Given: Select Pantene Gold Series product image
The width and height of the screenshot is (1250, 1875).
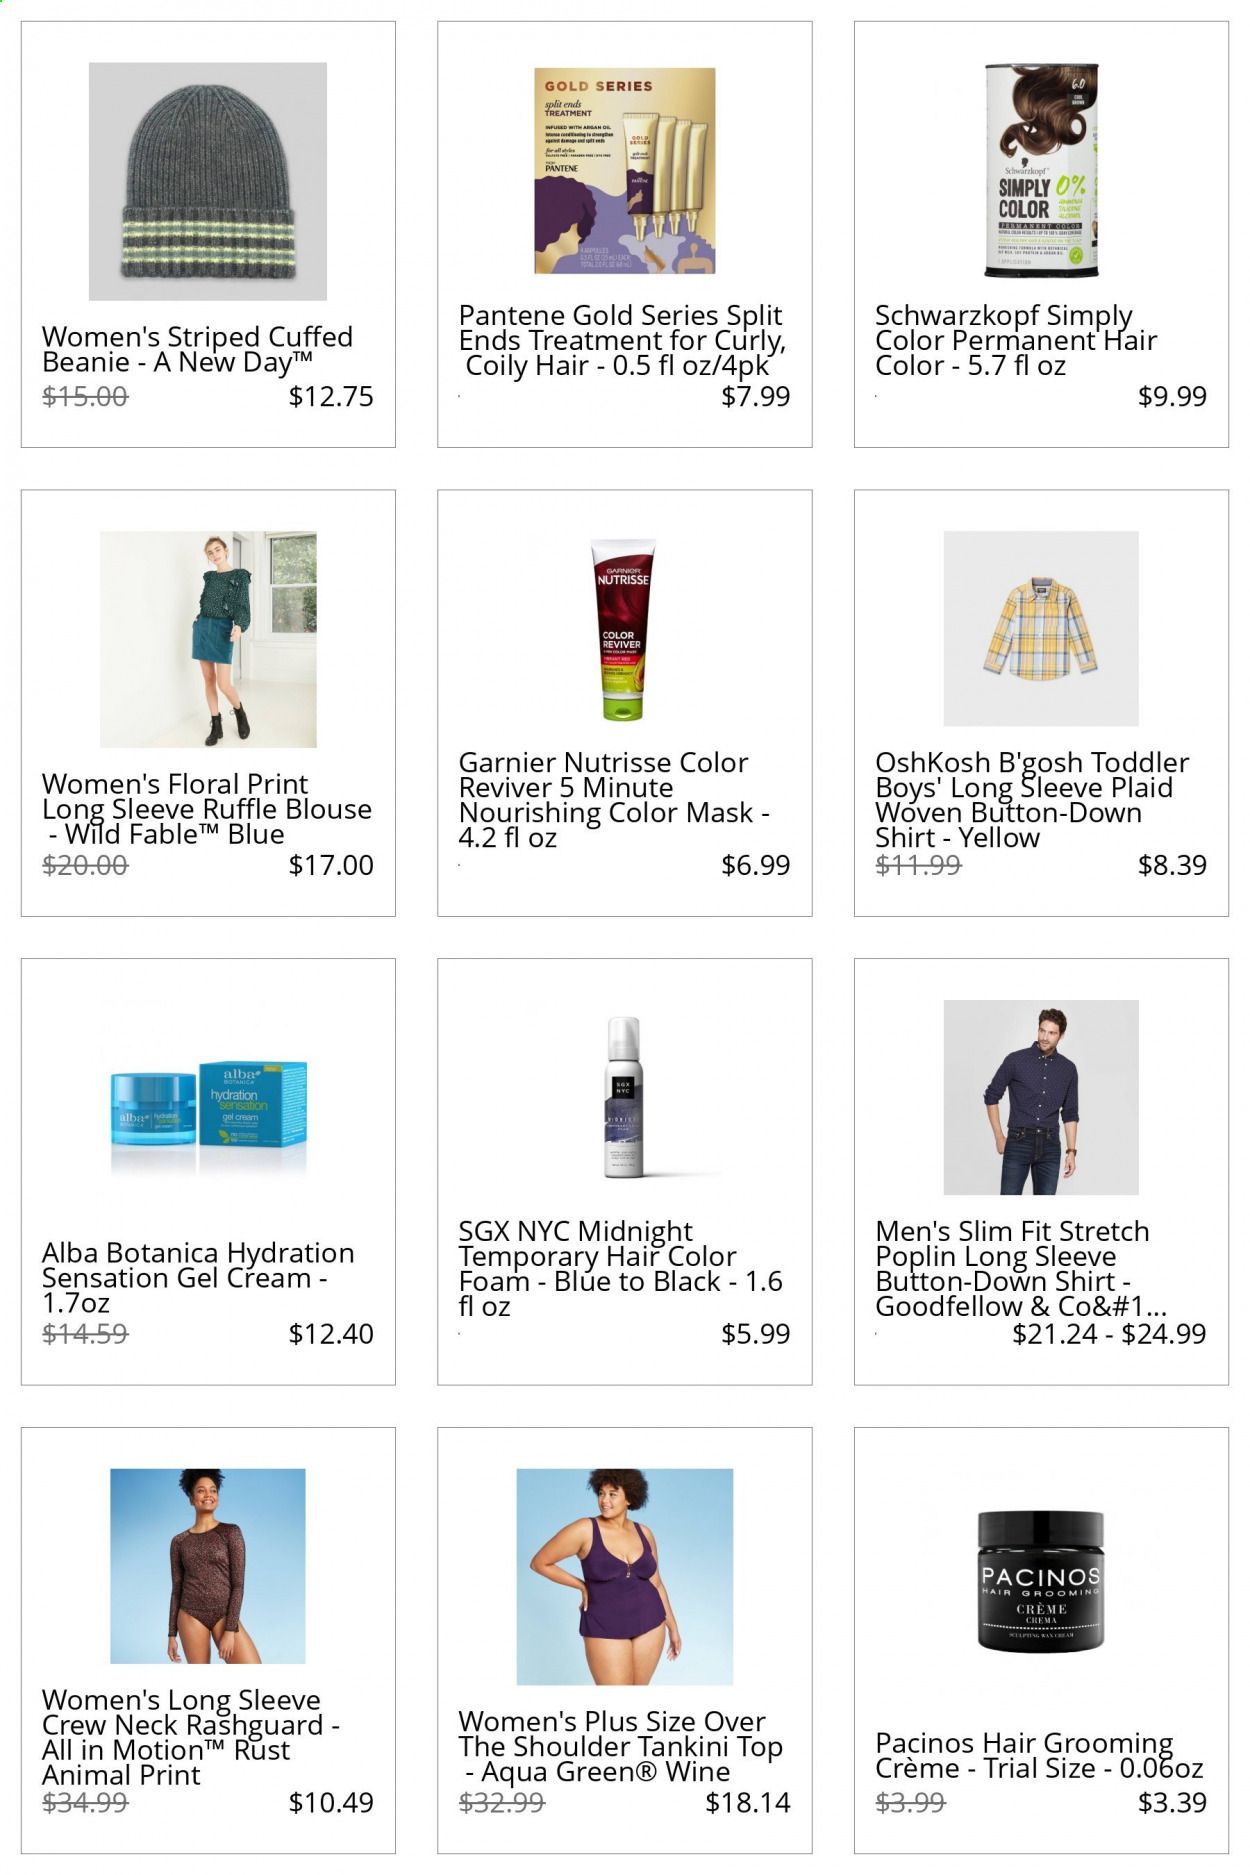Looking at the screenshot, I should (x=625, y=170).
